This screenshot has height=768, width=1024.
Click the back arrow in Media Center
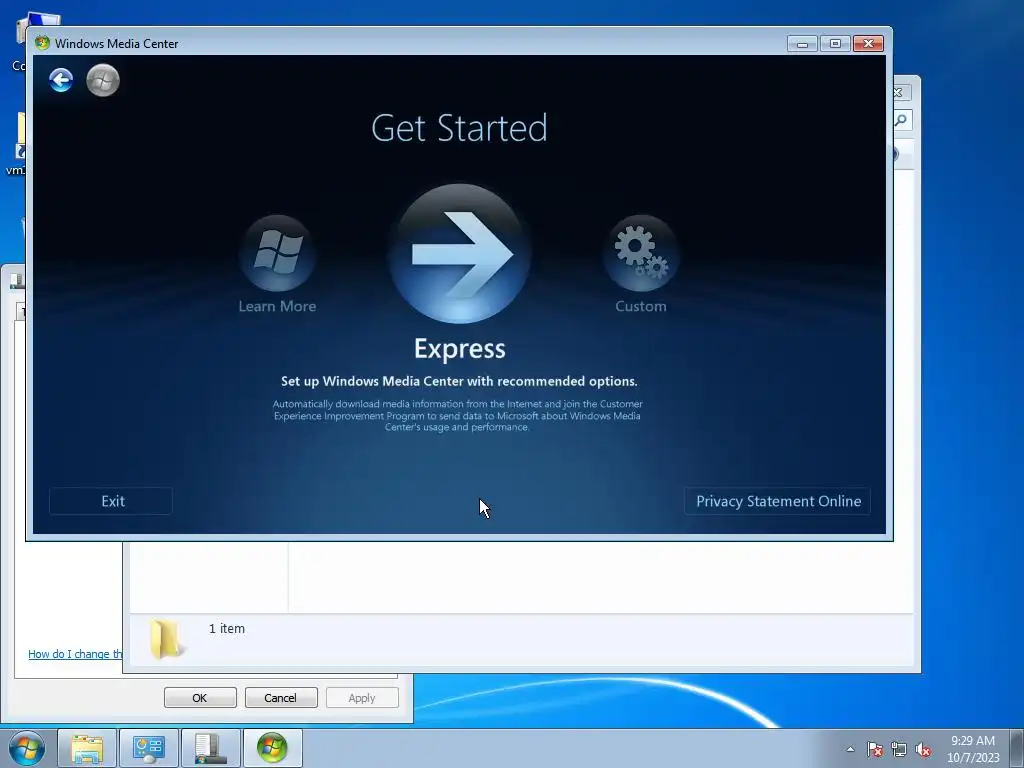61,80
